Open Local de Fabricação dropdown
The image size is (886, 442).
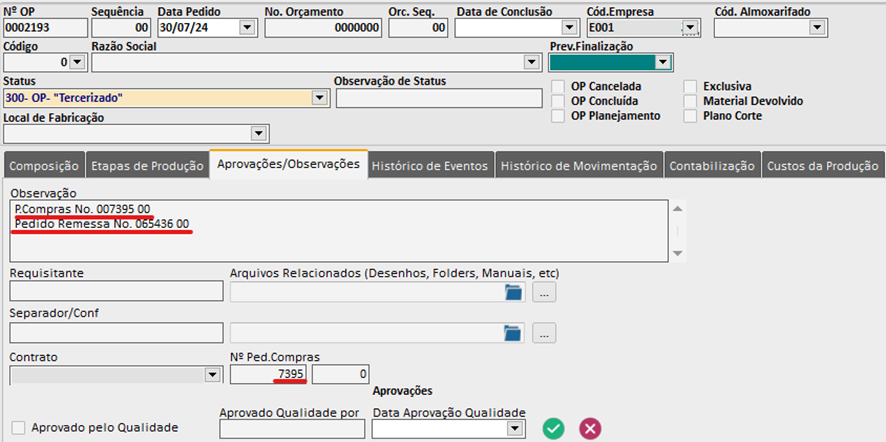click(x=258, y=133)
